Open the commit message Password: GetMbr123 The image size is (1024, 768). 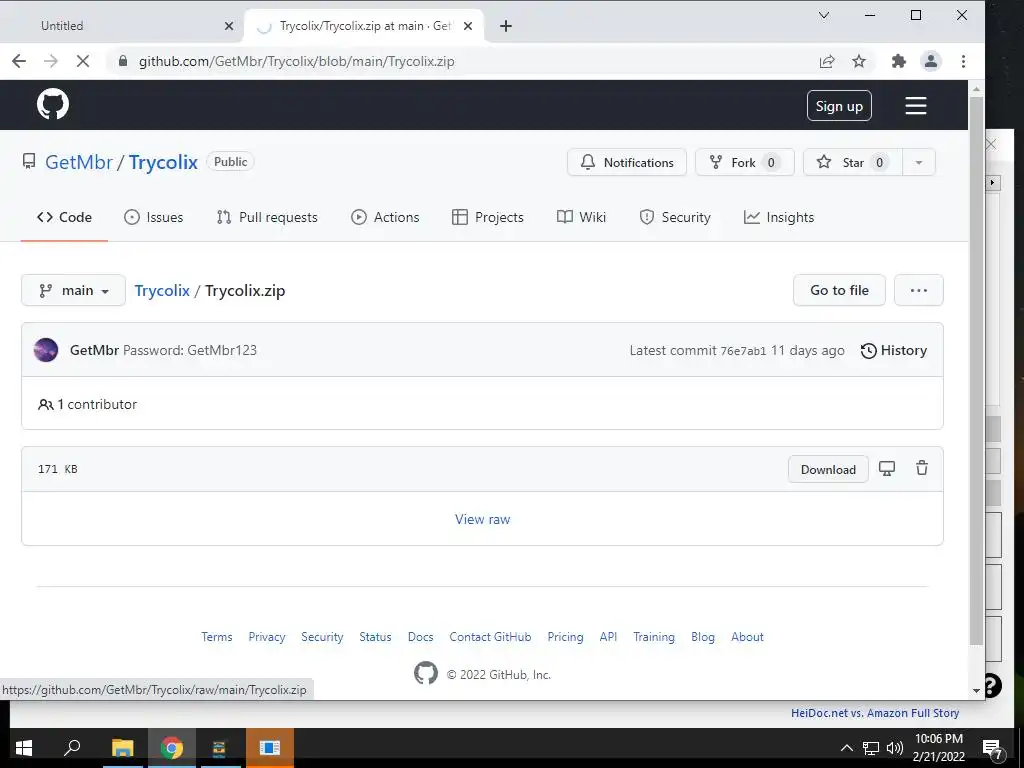point(189,350)
